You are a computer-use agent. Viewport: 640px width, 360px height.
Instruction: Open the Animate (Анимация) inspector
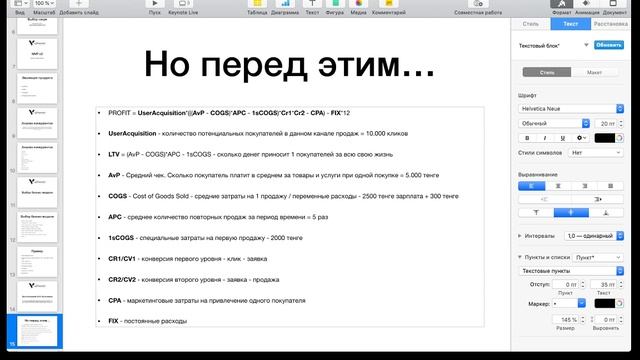587,4
